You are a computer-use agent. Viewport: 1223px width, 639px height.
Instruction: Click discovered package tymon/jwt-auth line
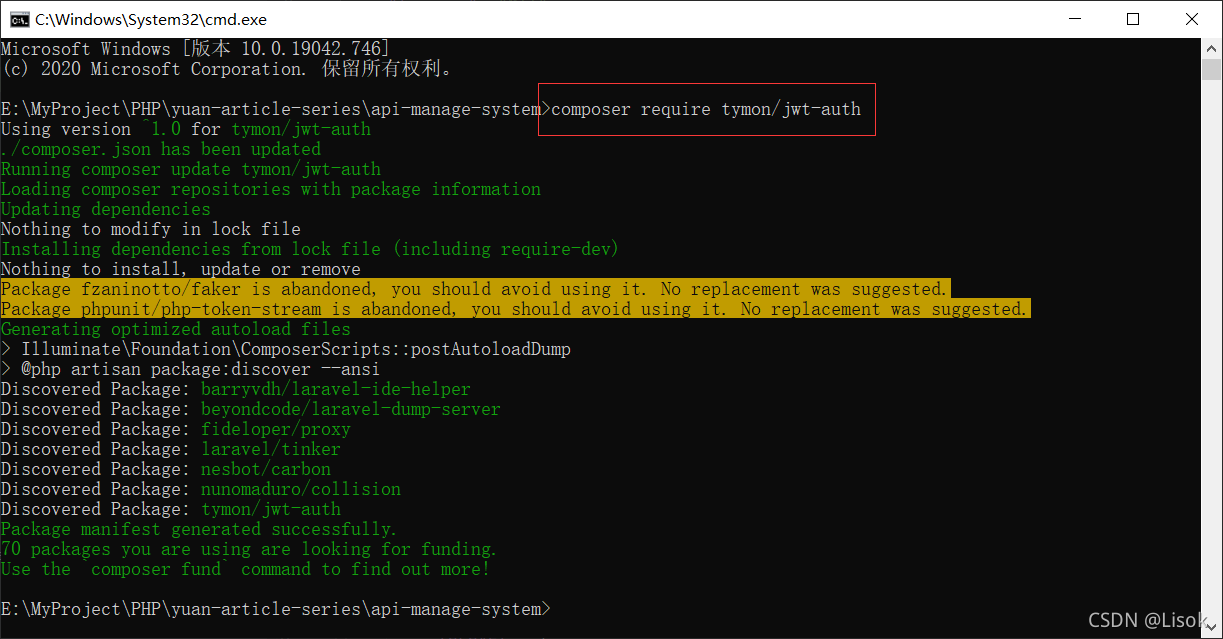pos(171,509)
